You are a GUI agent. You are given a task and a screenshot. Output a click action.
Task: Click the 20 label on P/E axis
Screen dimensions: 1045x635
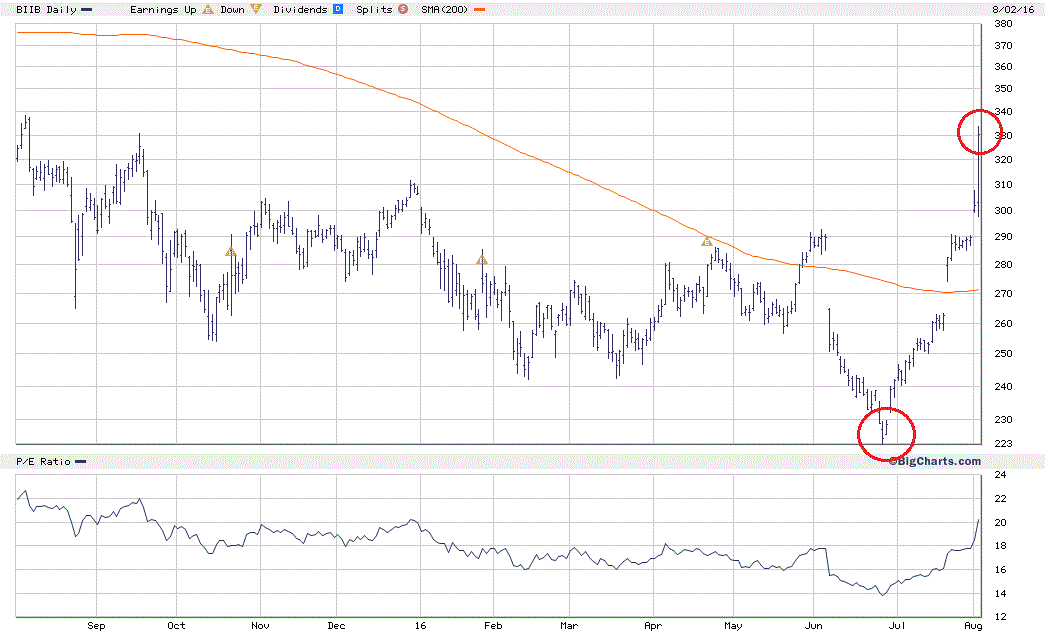(x=1000, y=523)
